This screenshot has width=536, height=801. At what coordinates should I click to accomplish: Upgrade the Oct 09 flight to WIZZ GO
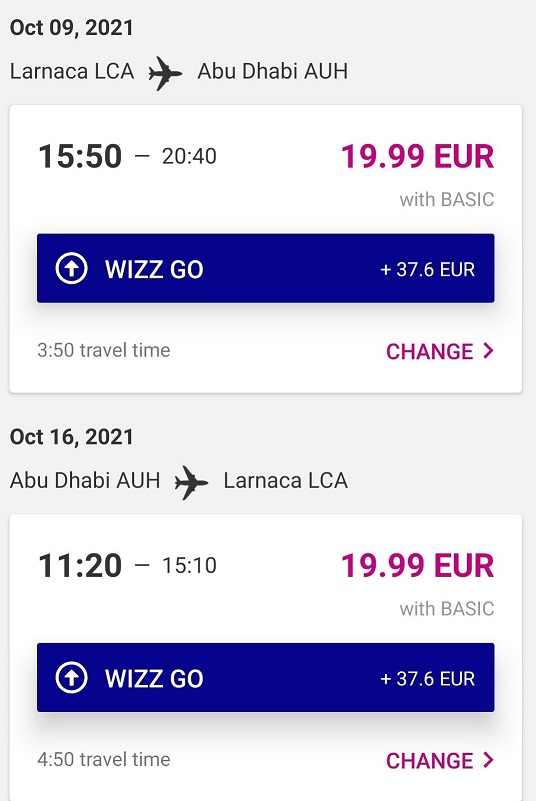266,268
